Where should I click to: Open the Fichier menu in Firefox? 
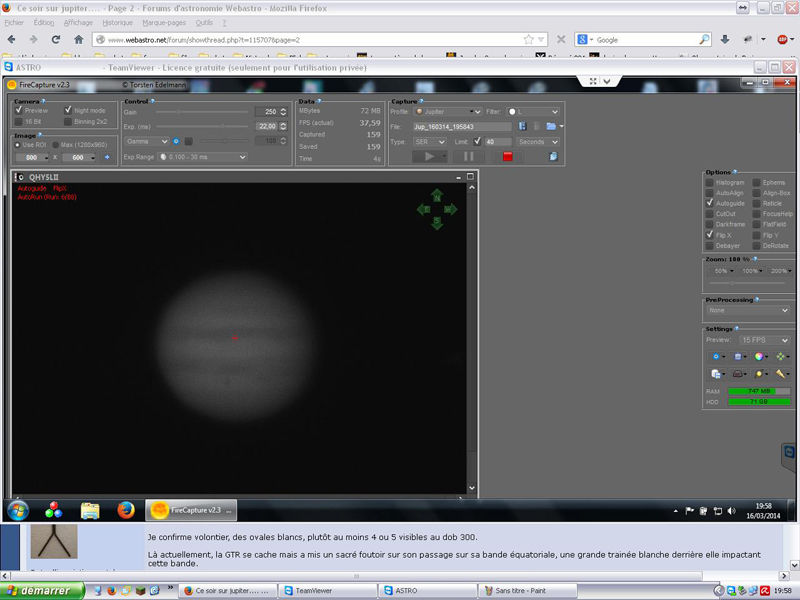[14, 22]
